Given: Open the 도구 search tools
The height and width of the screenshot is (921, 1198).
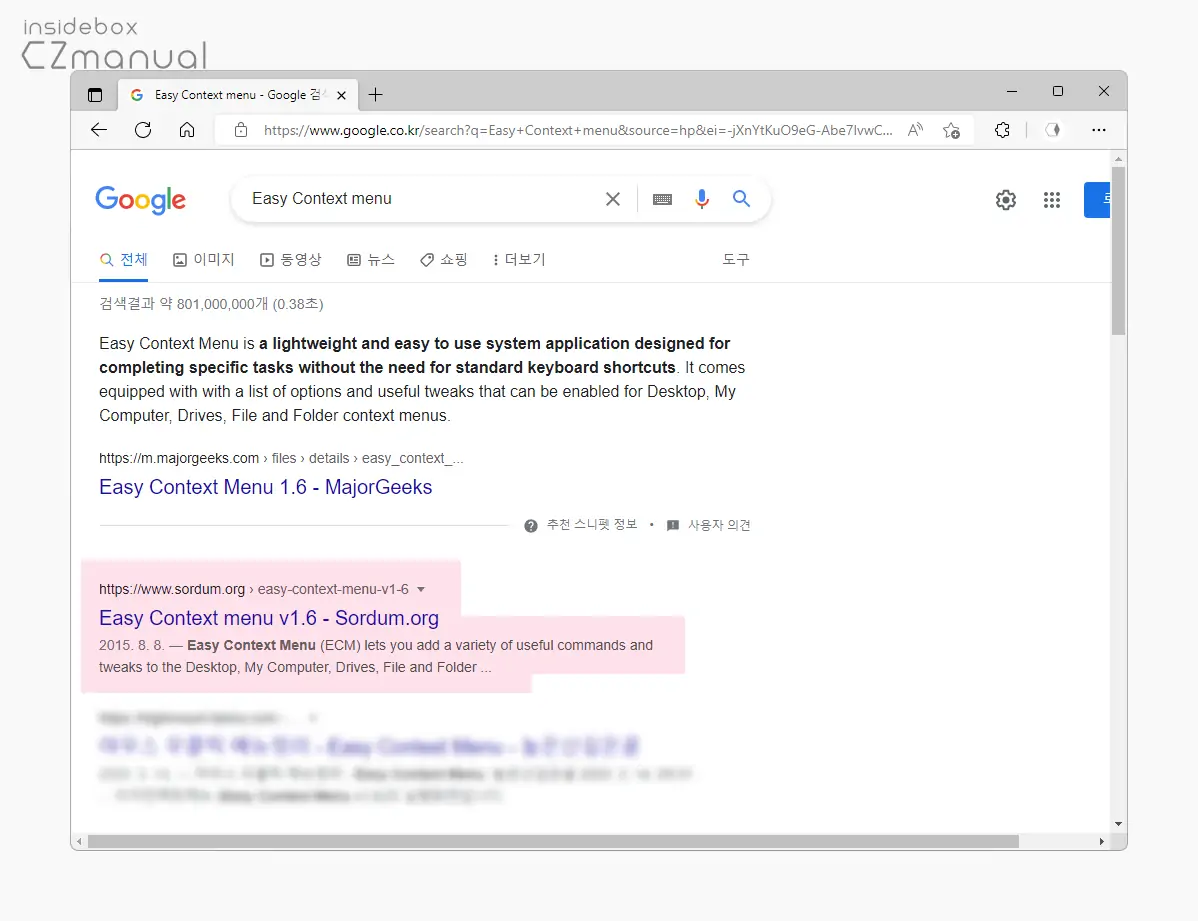Looking at the screenshot, I should click(736, 260).
